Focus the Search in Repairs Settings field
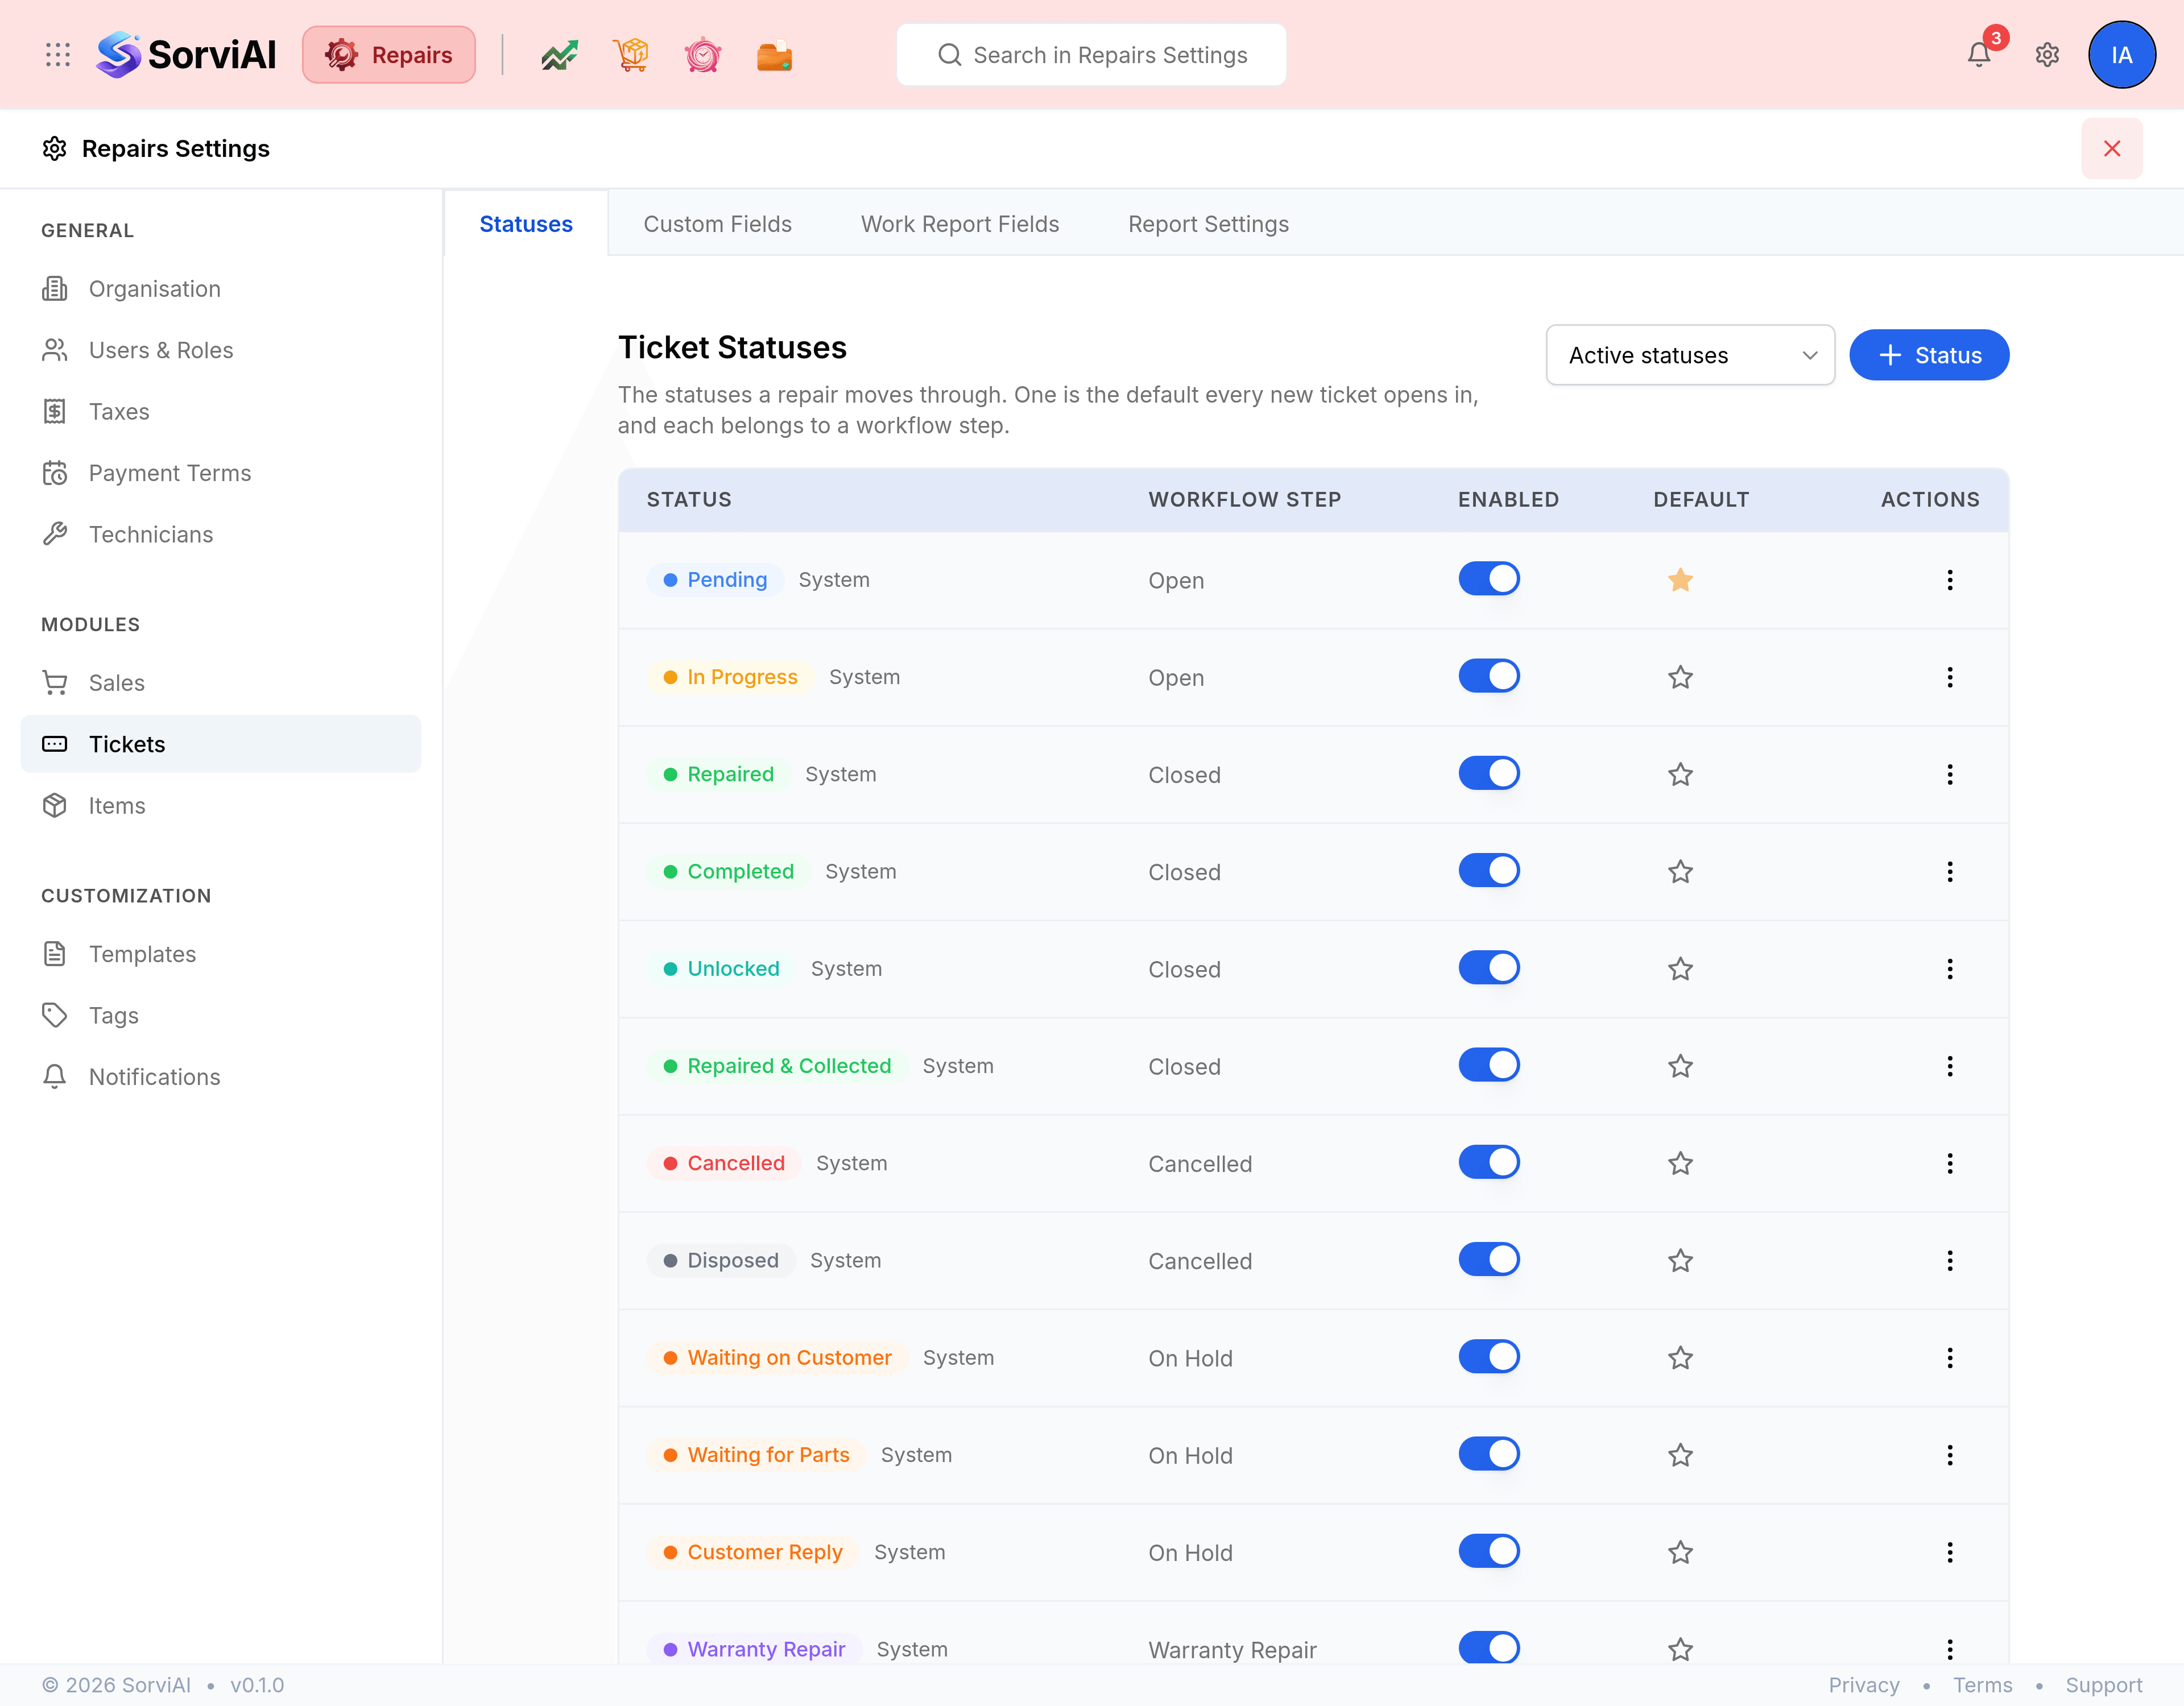 (1091, 55)
